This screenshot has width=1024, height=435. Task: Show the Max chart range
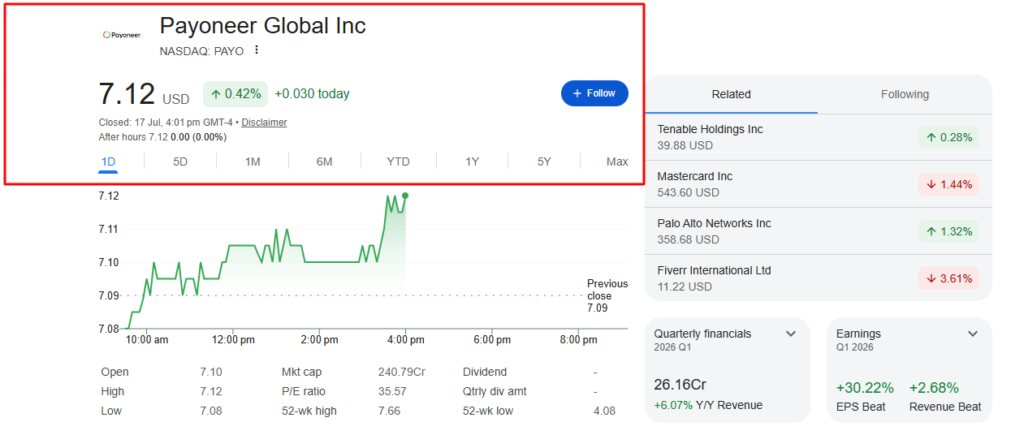coord(617,162)
